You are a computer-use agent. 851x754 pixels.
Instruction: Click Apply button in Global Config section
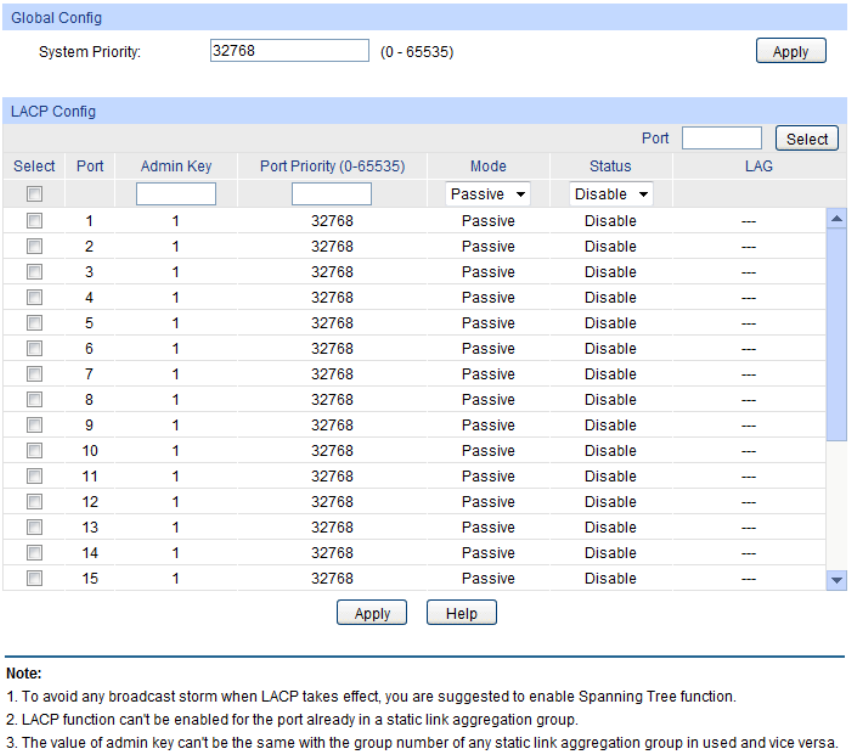790,52
